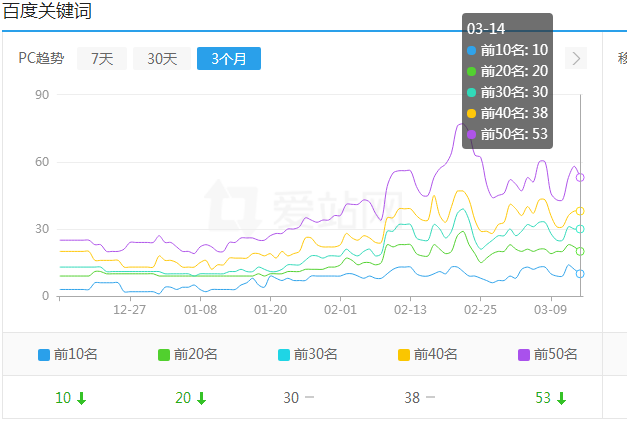Screen dimensions: 627x426
Task: Click the 02-13 date label on axis
Action: point(410,310)
